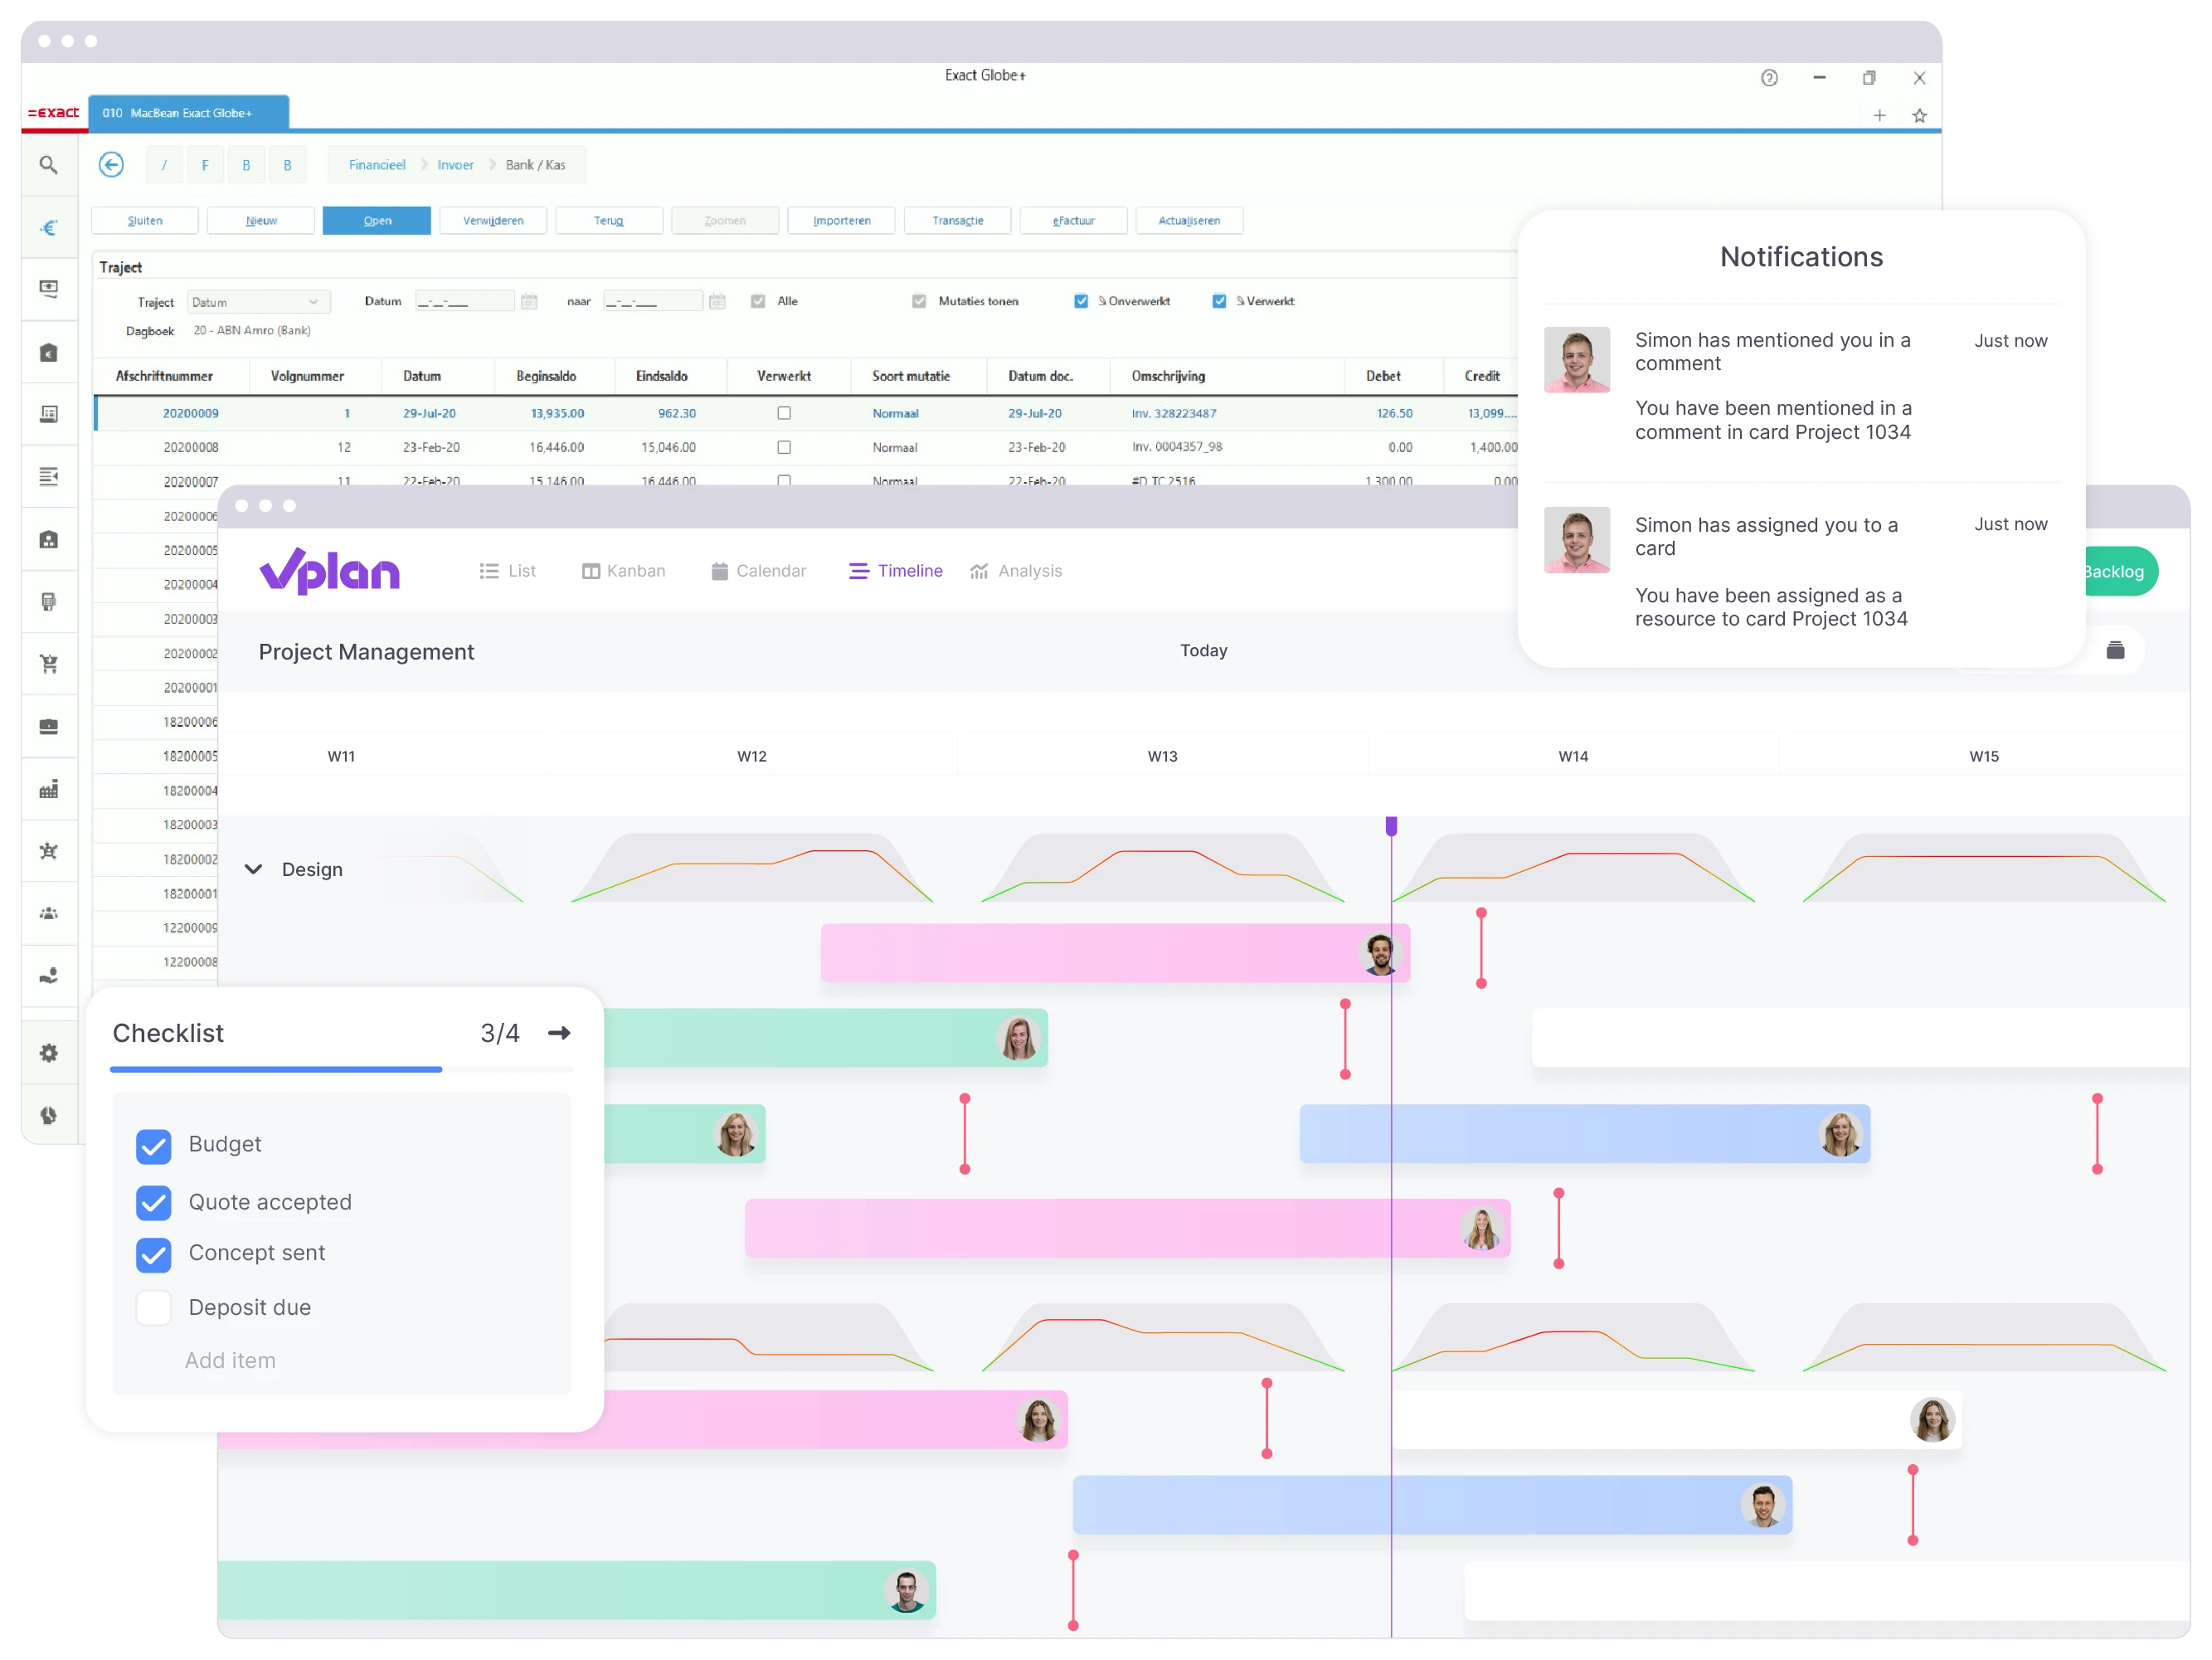Select the Transactie tab in Bank/Kas toolbar
Screen dimensions: 2212x1660
[959, 220]
